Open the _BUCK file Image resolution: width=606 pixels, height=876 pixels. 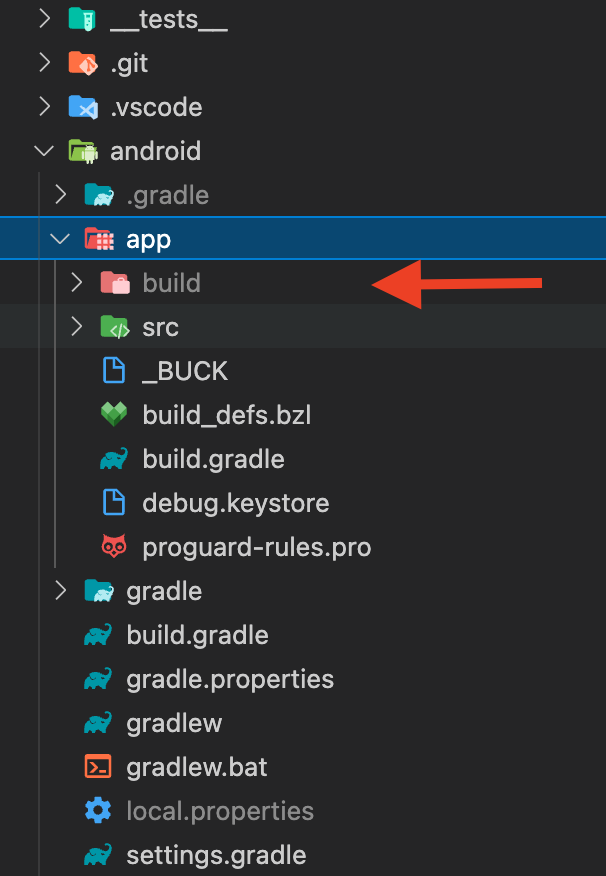pos(185,371)
